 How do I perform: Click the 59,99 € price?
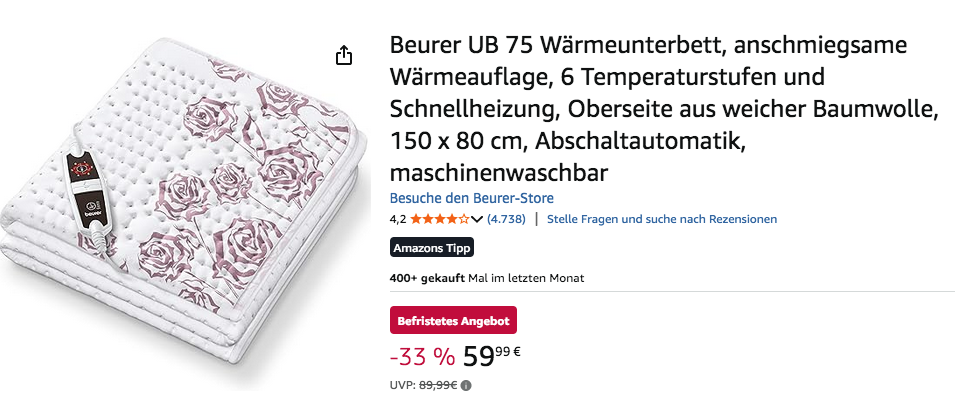pyautogui.click(x=492, y=357)
